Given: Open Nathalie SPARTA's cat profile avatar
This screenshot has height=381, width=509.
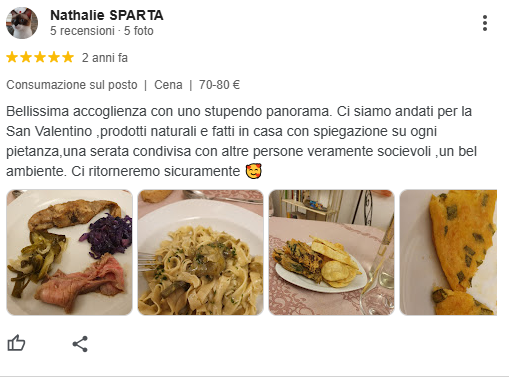Looking at the screenshot, I should point(22,23).
